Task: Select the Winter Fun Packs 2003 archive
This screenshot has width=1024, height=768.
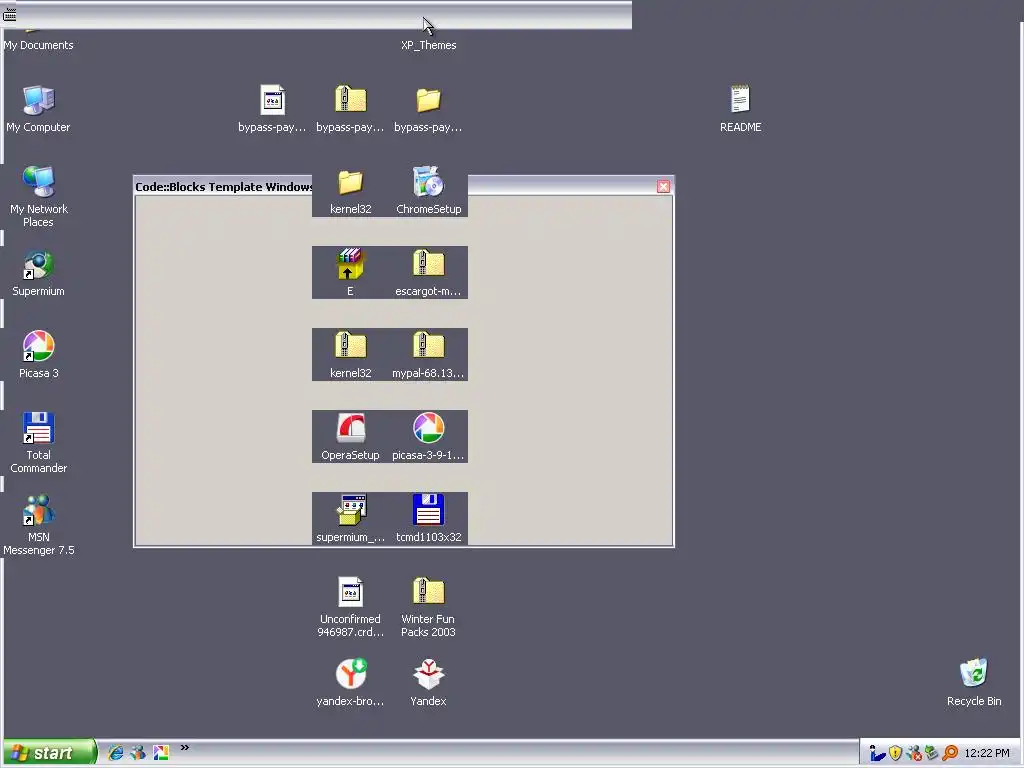Action: tap(428, 592)
